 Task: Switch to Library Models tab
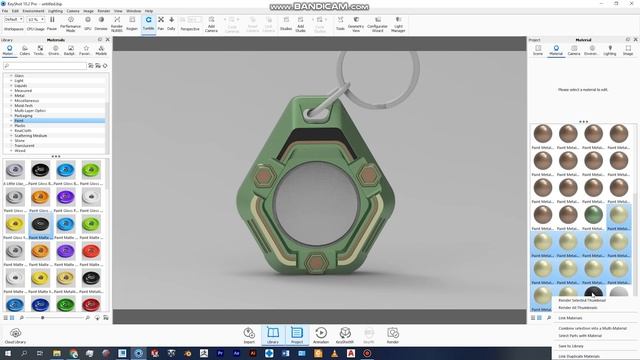point(101,51)
